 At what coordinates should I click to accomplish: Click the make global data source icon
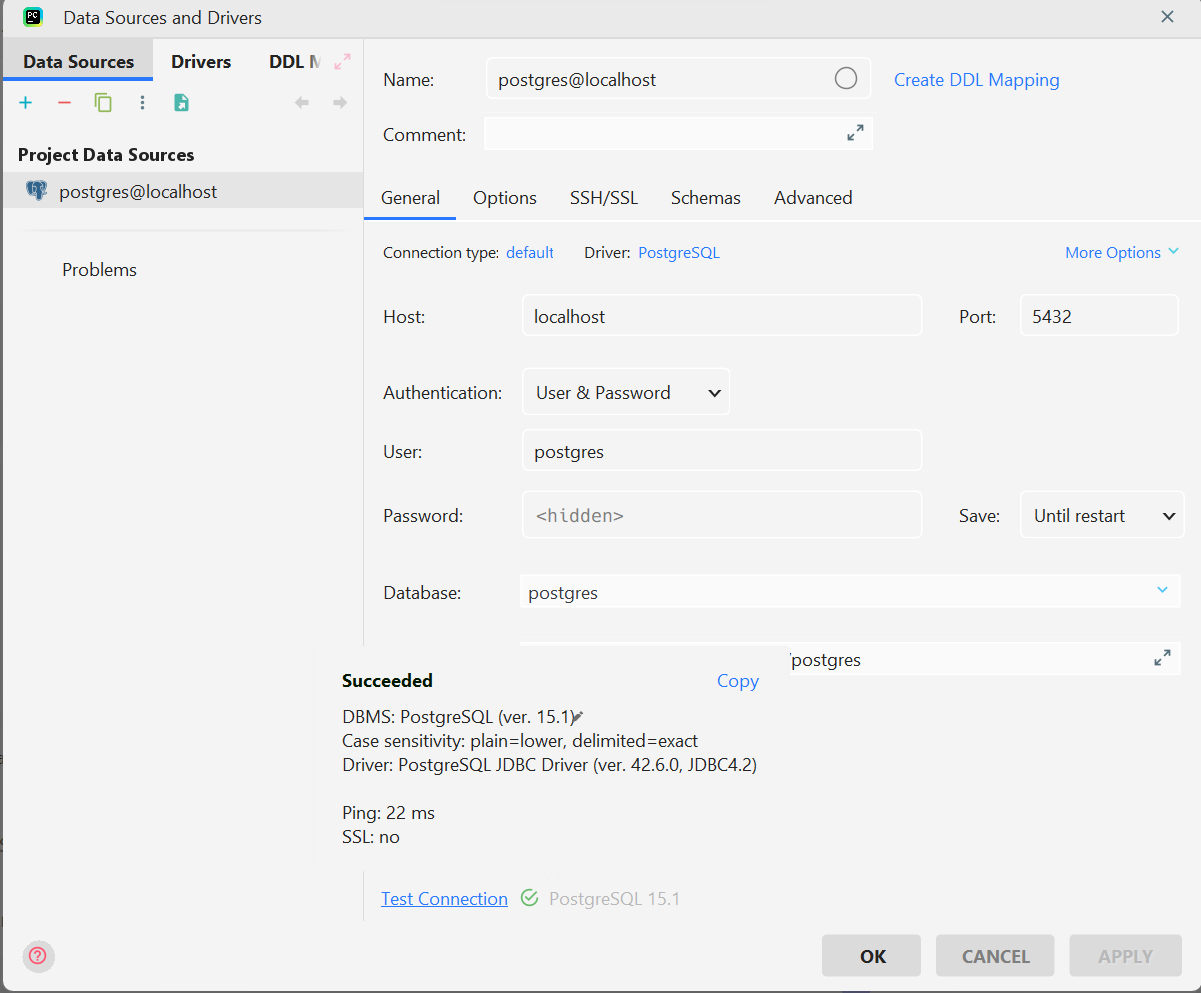click(181, 103)
